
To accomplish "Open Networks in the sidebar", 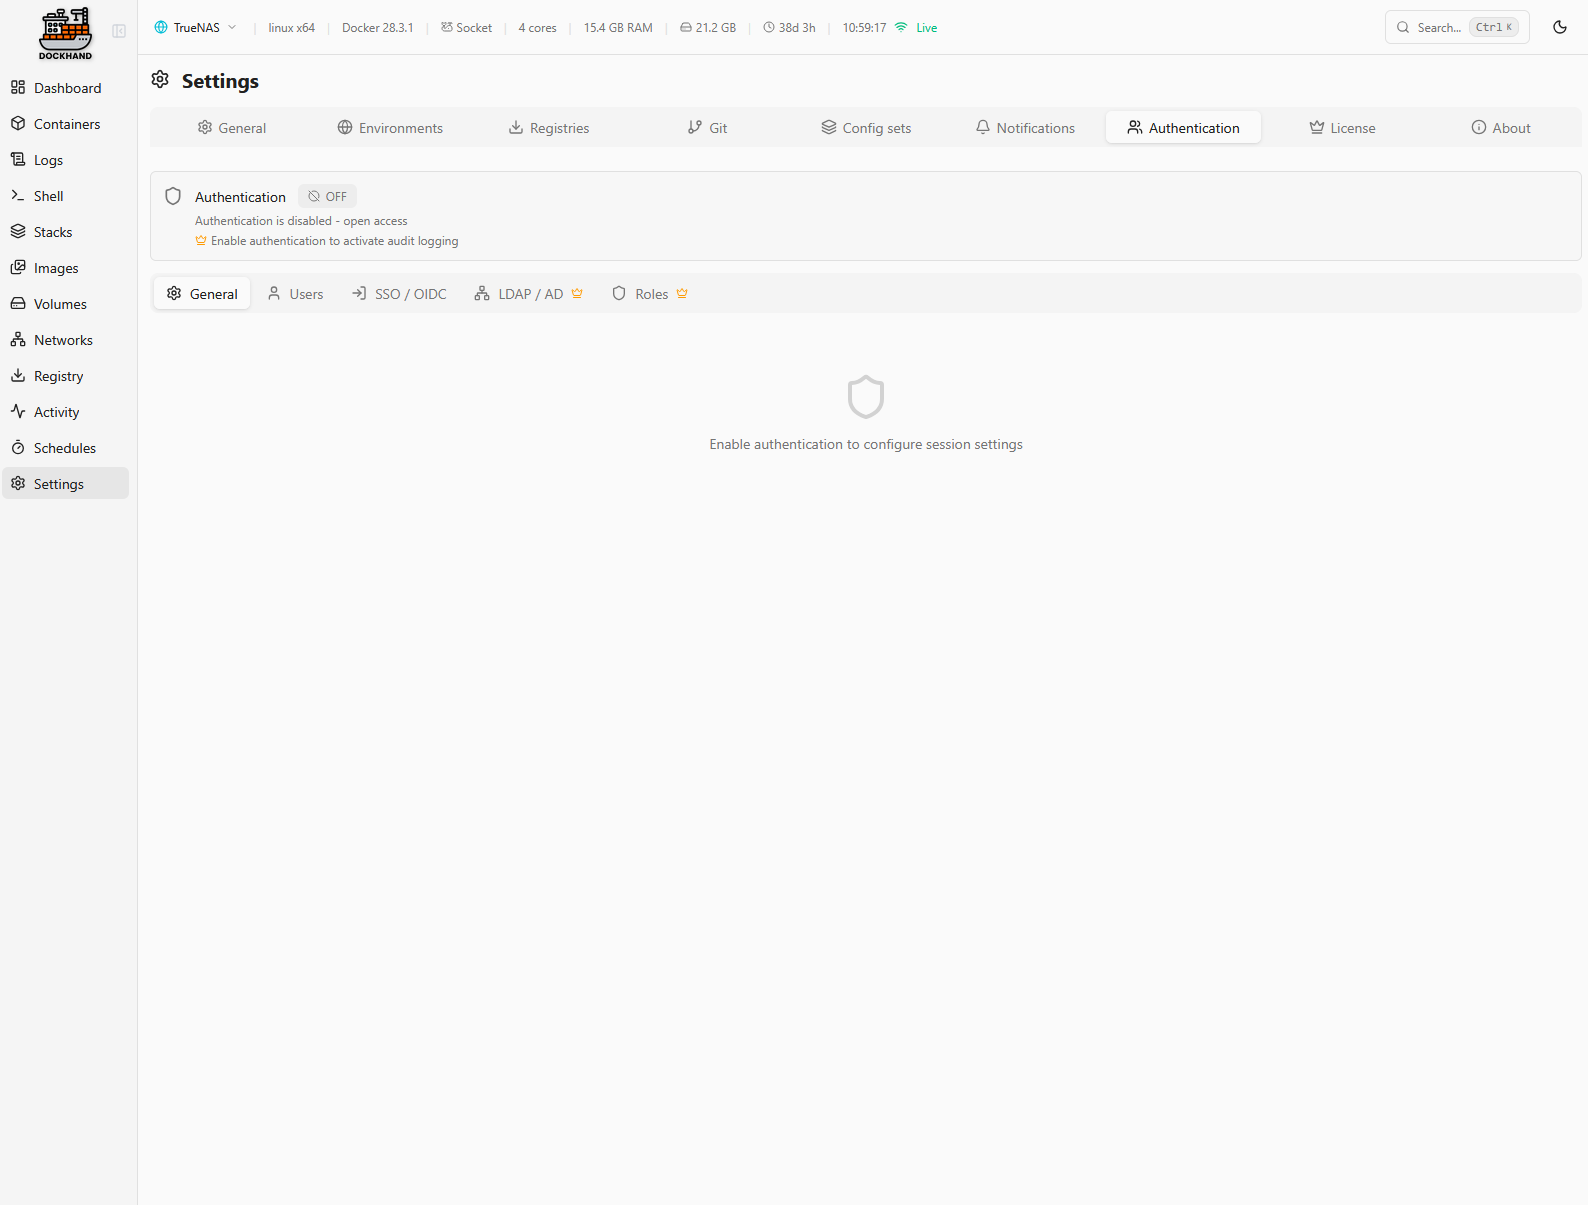I will [63, 340].
